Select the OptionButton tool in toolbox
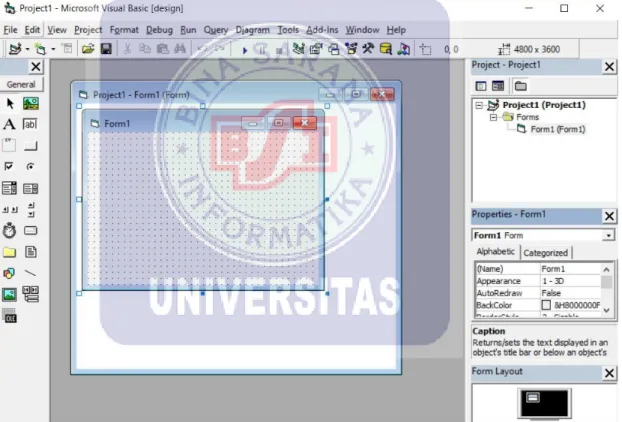This screenshot has width=622, height=422. point(31,167)
